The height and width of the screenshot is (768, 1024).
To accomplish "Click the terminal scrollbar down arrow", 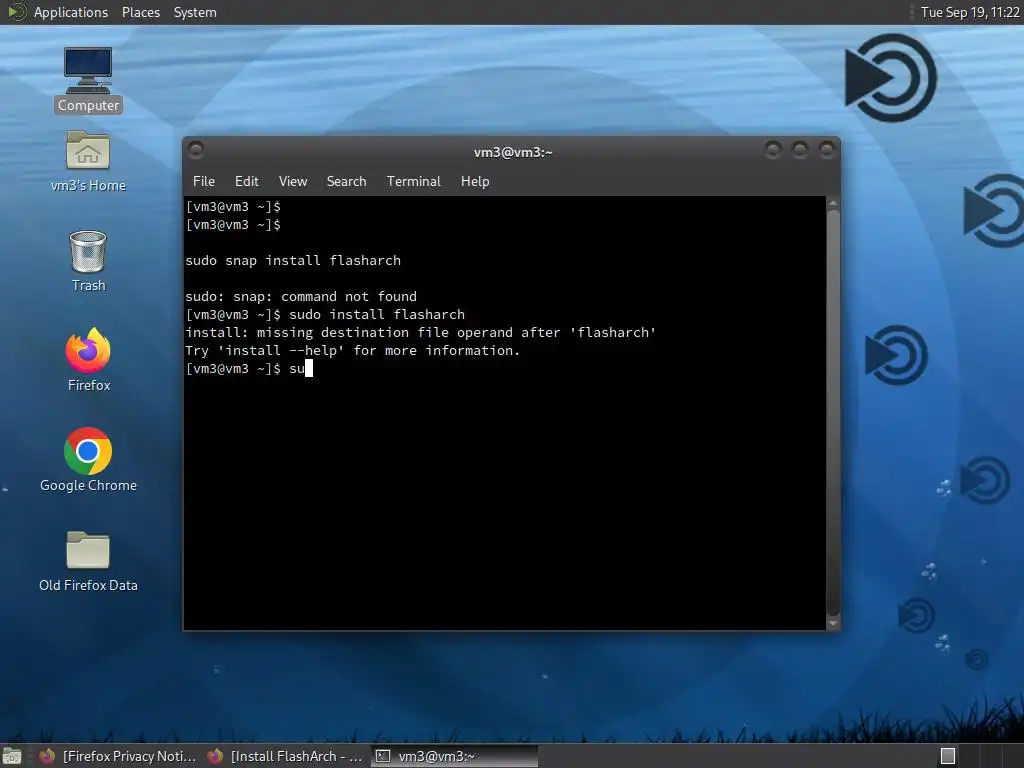I will coord(833,623).
